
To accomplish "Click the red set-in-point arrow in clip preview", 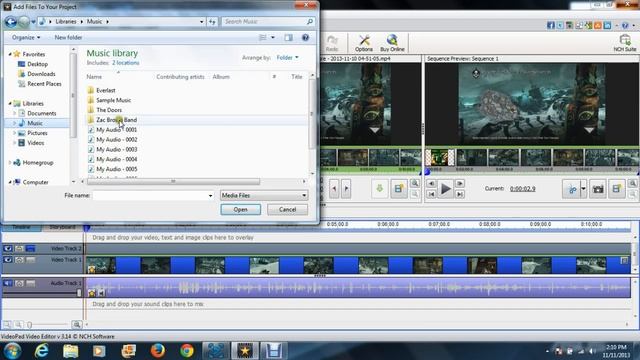I will coord(334,189).
